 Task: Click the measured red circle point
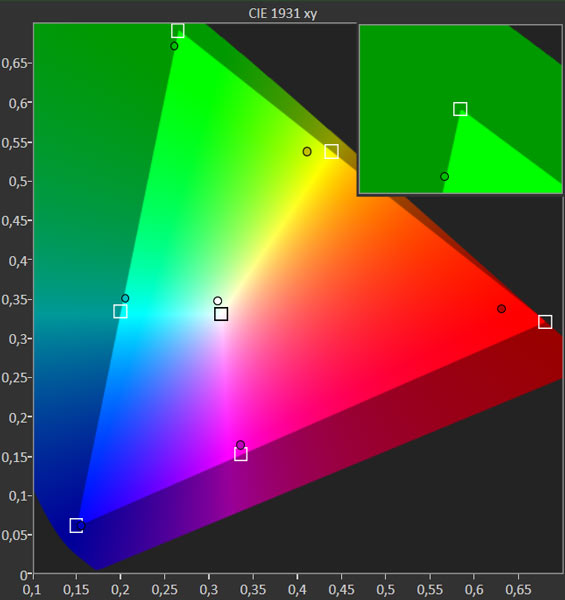click(x=501, y=308)
